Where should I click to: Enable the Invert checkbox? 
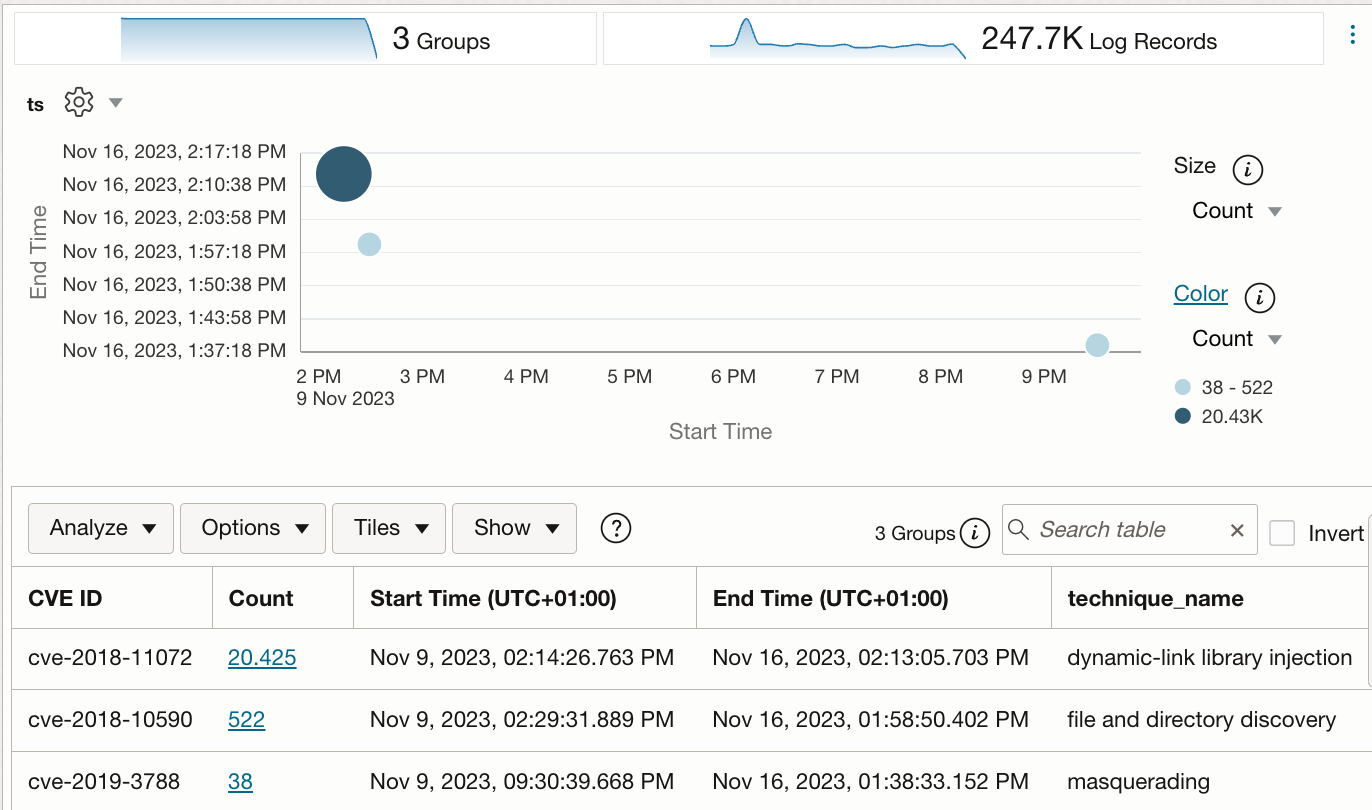pos(1283,533)
